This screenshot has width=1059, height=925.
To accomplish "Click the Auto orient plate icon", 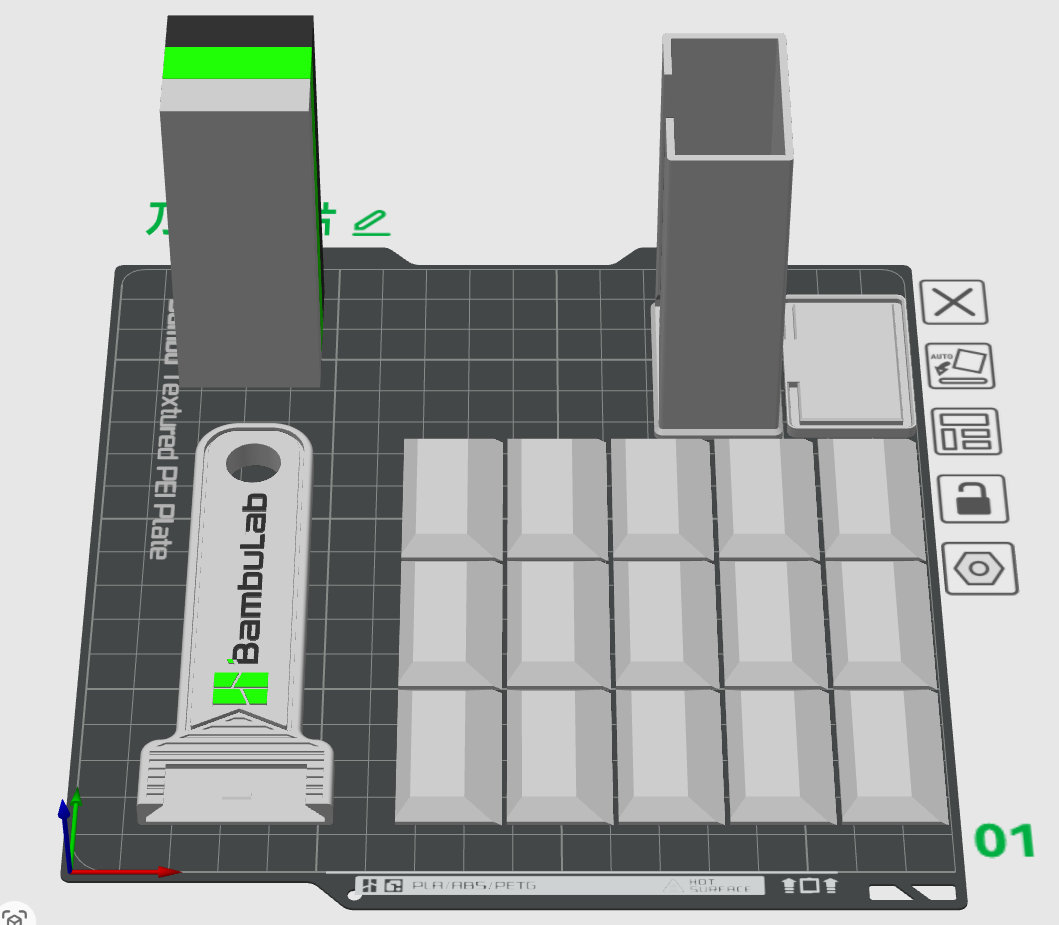I will pos(960,365).
